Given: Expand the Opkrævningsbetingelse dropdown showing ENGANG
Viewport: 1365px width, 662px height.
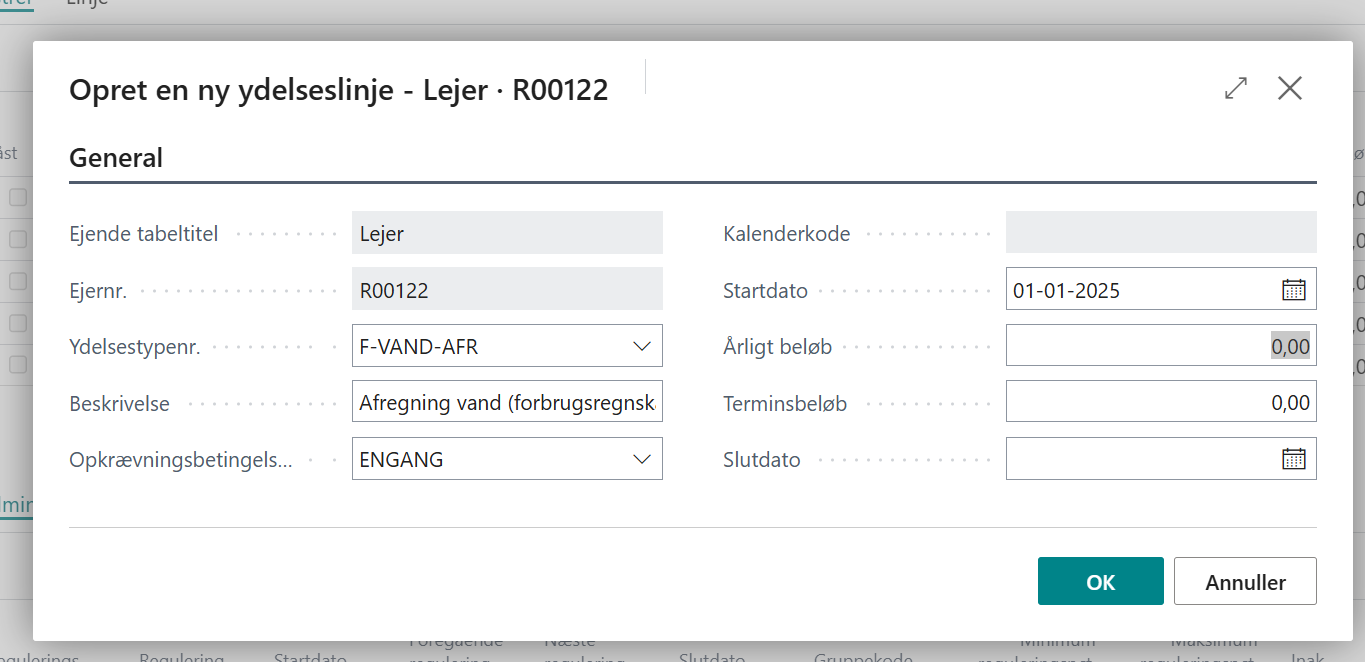Looking at the screenshot, I should [642, 459].
